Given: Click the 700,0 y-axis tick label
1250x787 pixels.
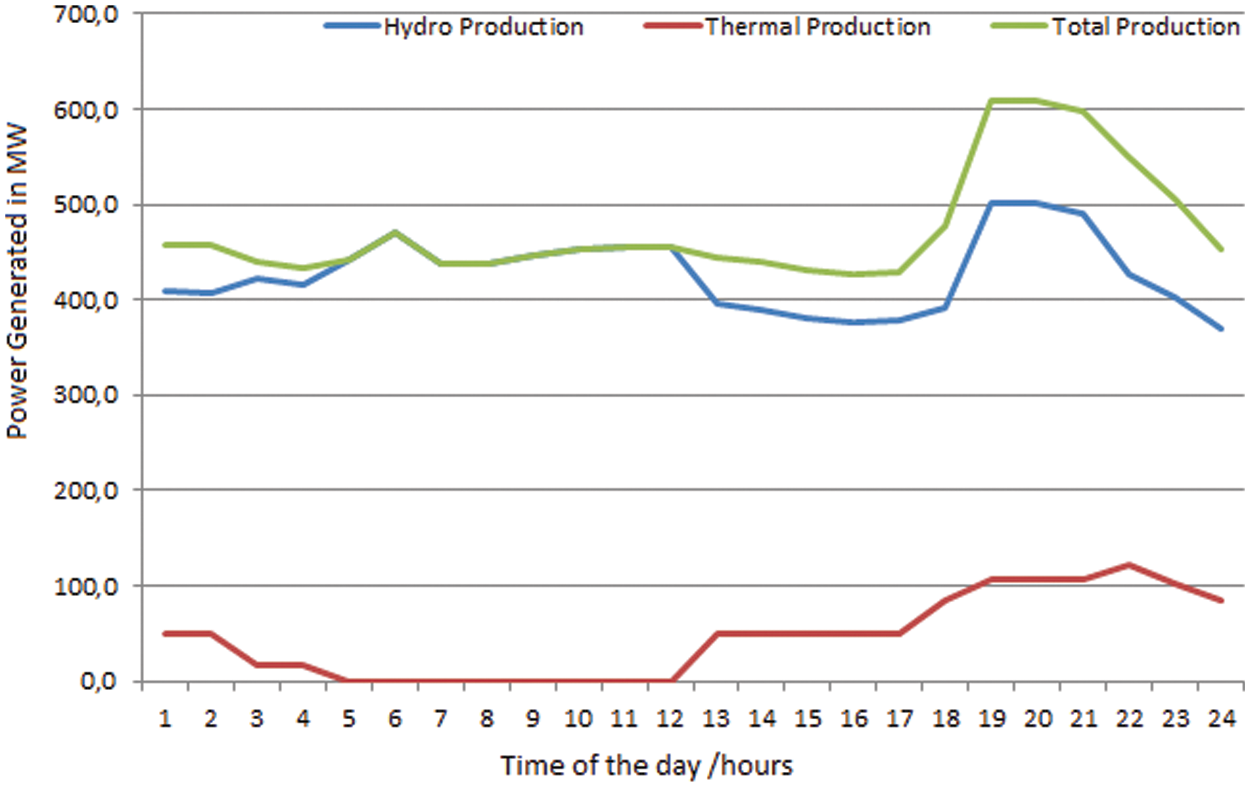Looking at the screenshot, I should tap(101, 14).
